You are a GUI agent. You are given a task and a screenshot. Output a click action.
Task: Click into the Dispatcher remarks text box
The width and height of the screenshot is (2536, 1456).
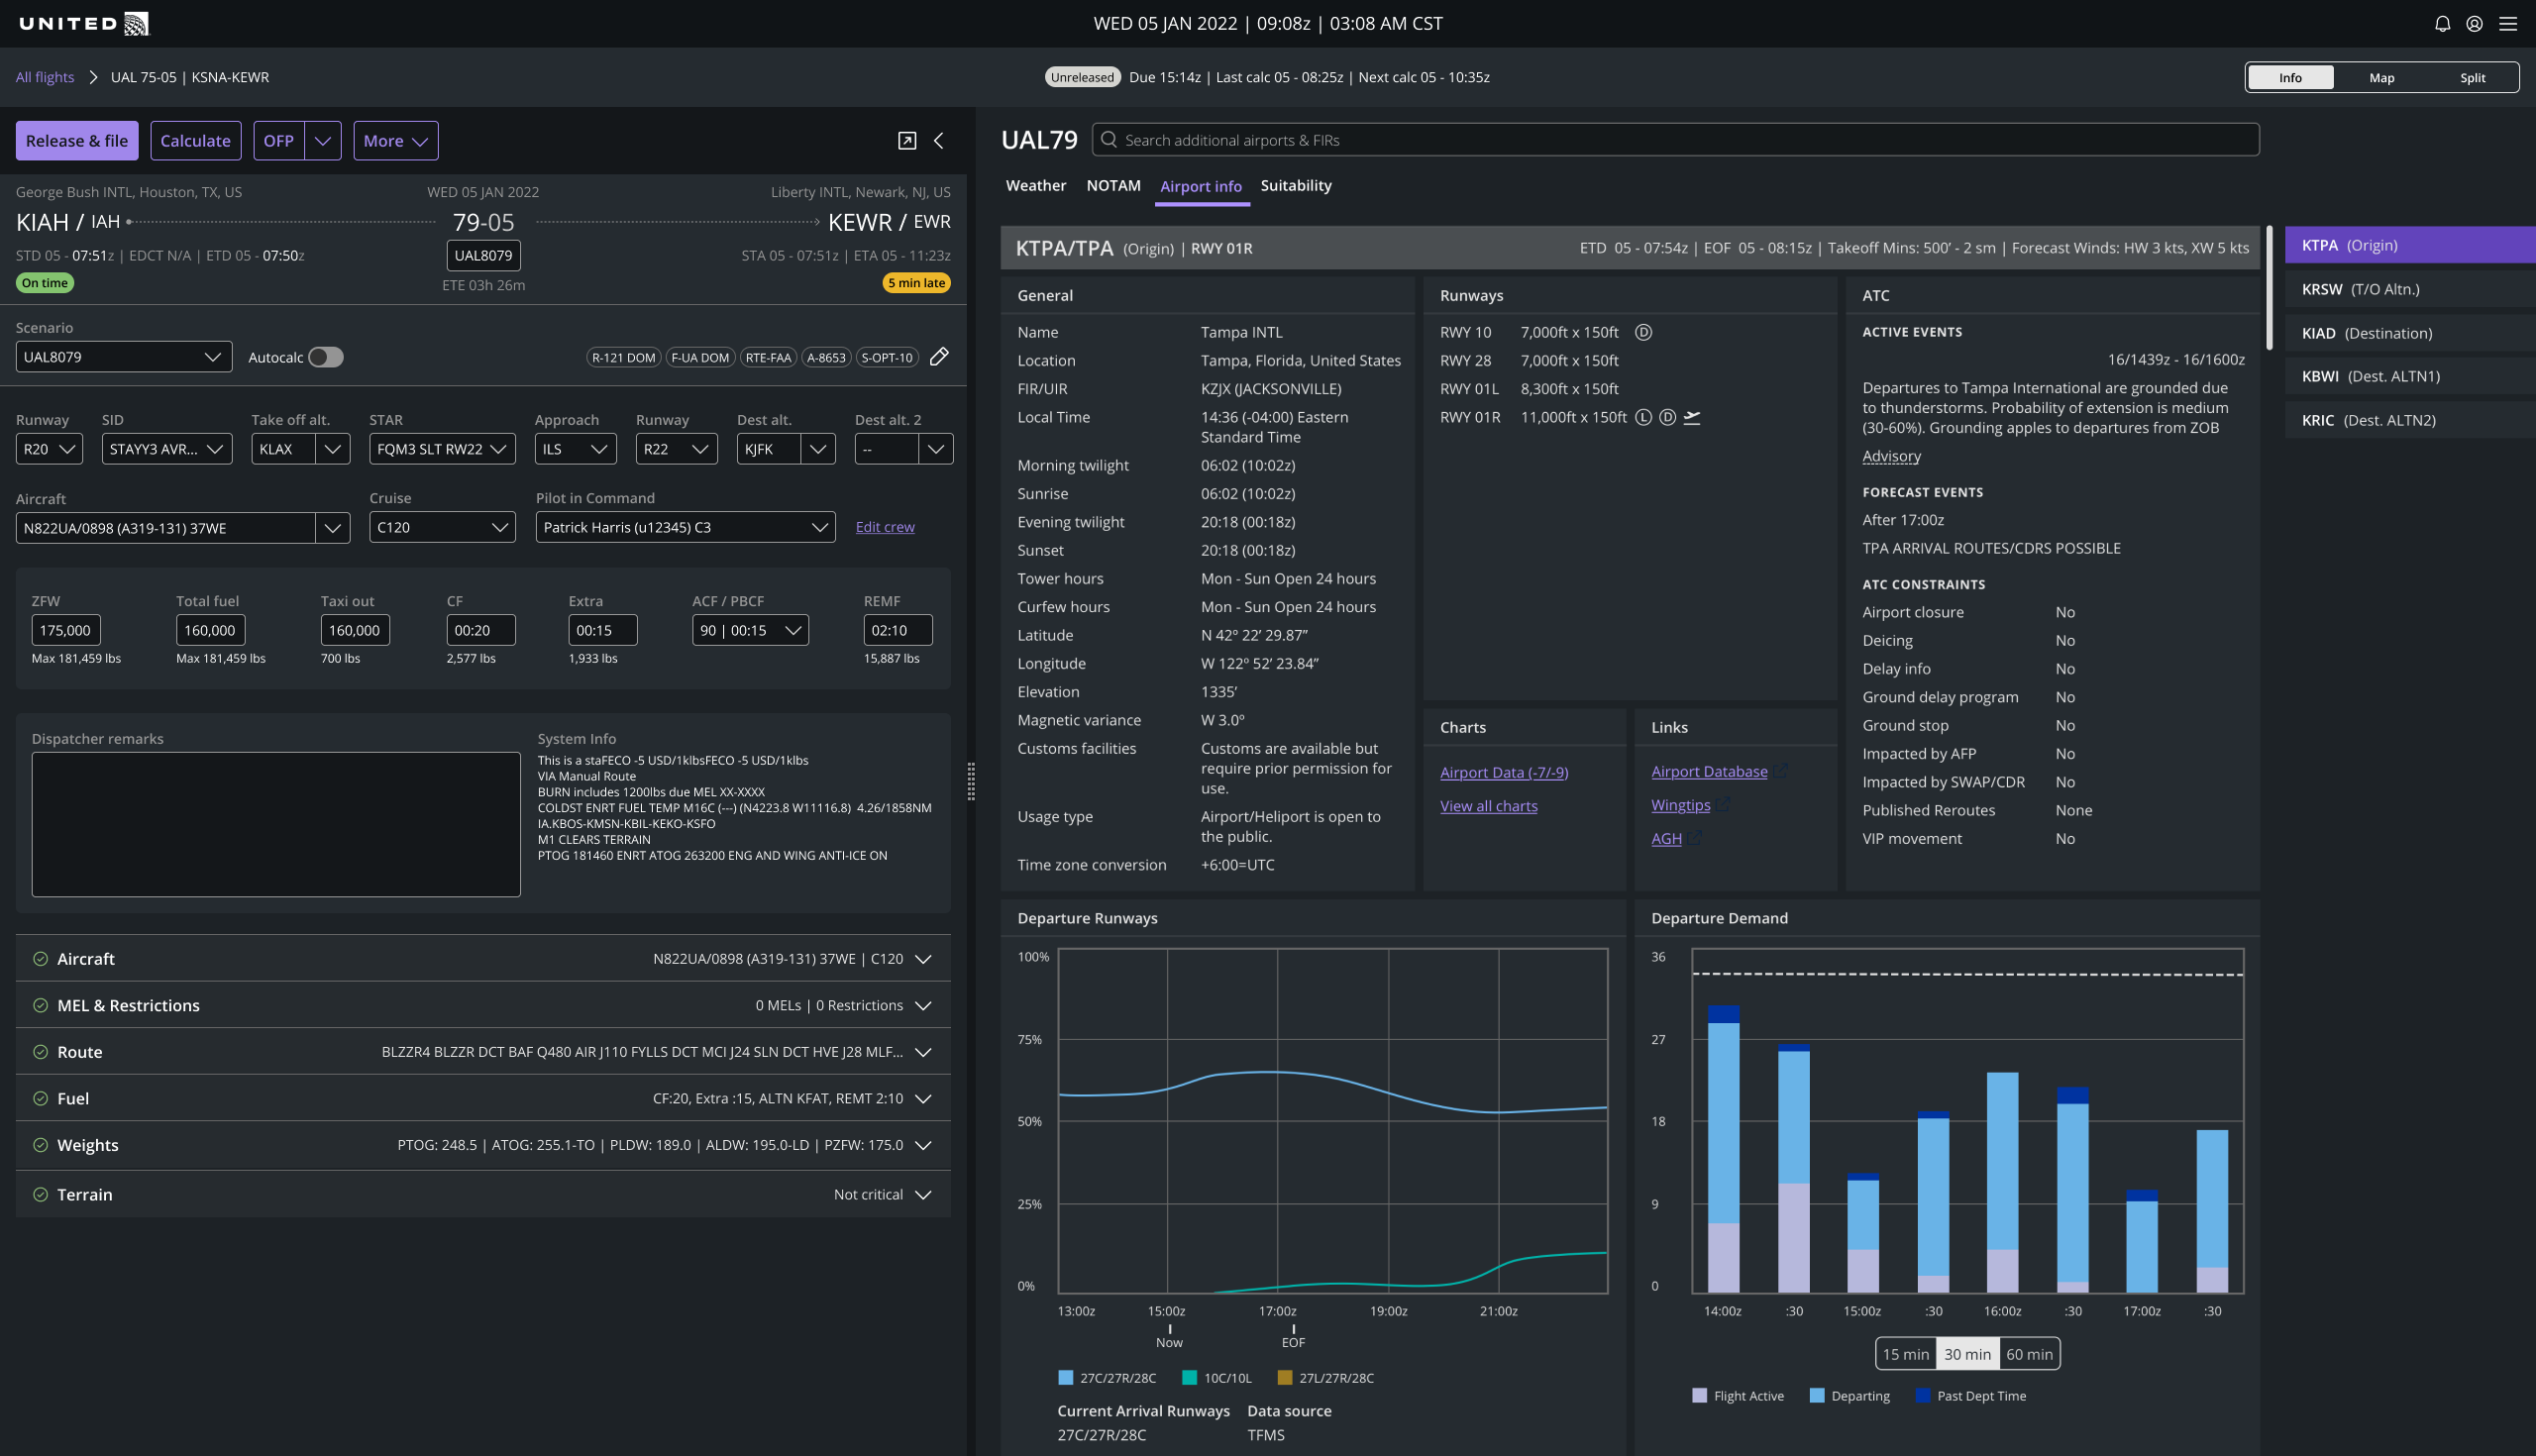pos(276,824)
